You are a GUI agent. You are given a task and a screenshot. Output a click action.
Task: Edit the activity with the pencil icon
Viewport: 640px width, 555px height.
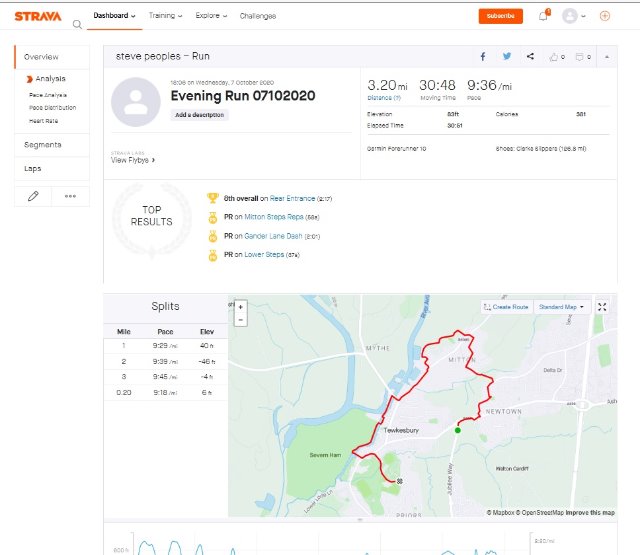coord(33,196)
